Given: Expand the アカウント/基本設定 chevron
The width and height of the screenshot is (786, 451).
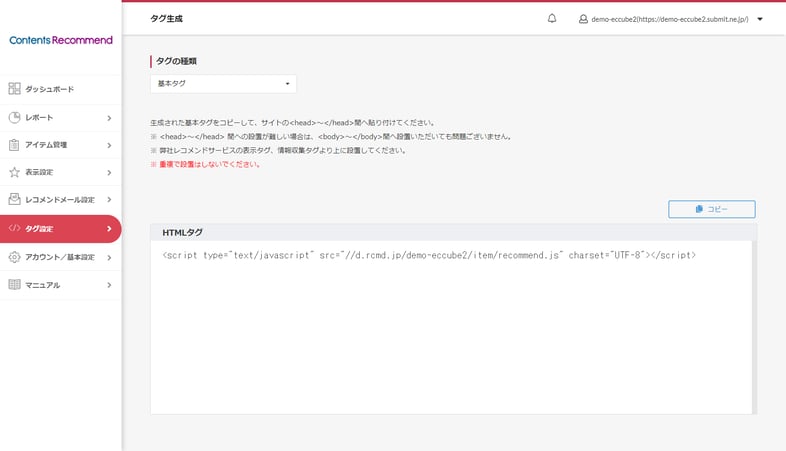Looking at the screenshot, I should point(109,258).
